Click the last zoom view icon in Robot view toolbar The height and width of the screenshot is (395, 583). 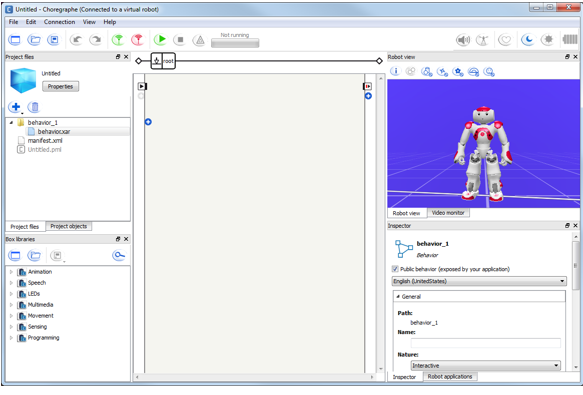tap(489, 72)
